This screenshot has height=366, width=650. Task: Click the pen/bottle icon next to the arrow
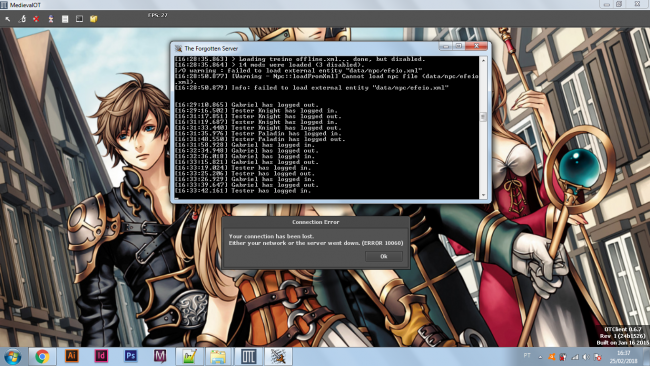(x=22, y=19)
